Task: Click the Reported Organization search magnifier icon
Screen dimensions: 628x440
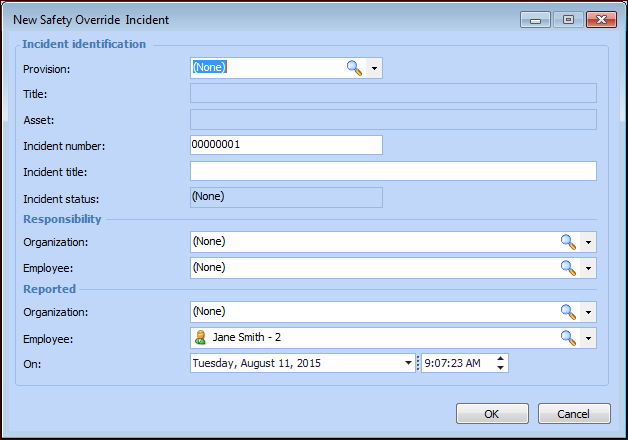Action: (x=567, y=312)
